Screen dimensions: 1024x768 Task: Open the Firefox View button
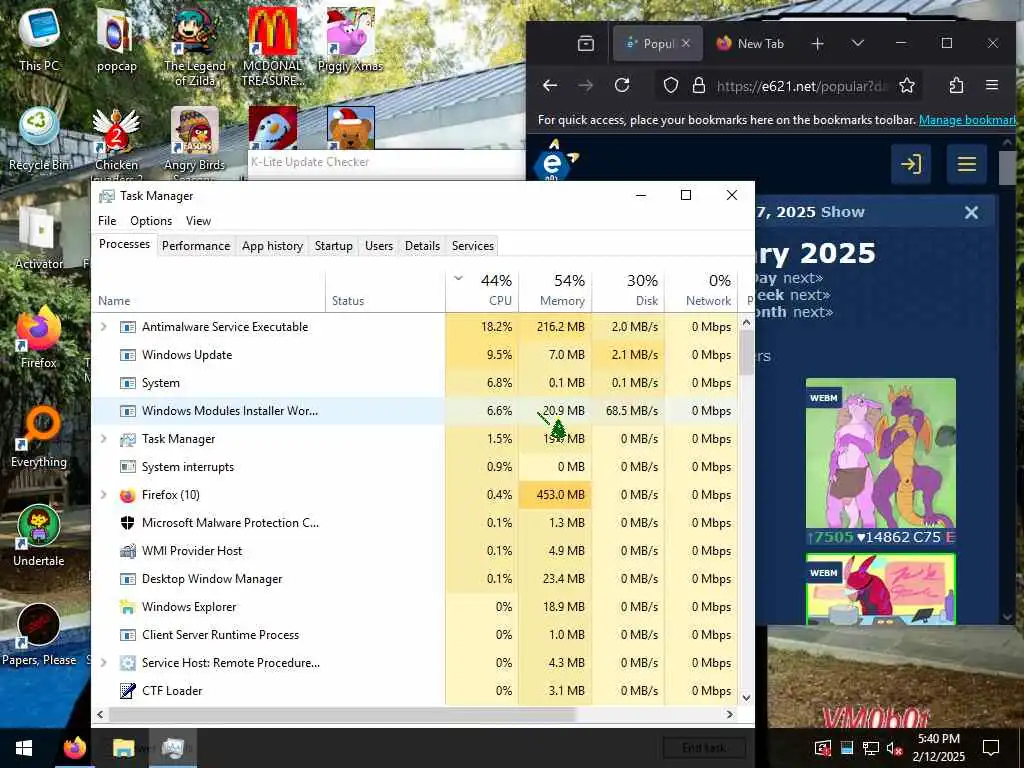586,44
